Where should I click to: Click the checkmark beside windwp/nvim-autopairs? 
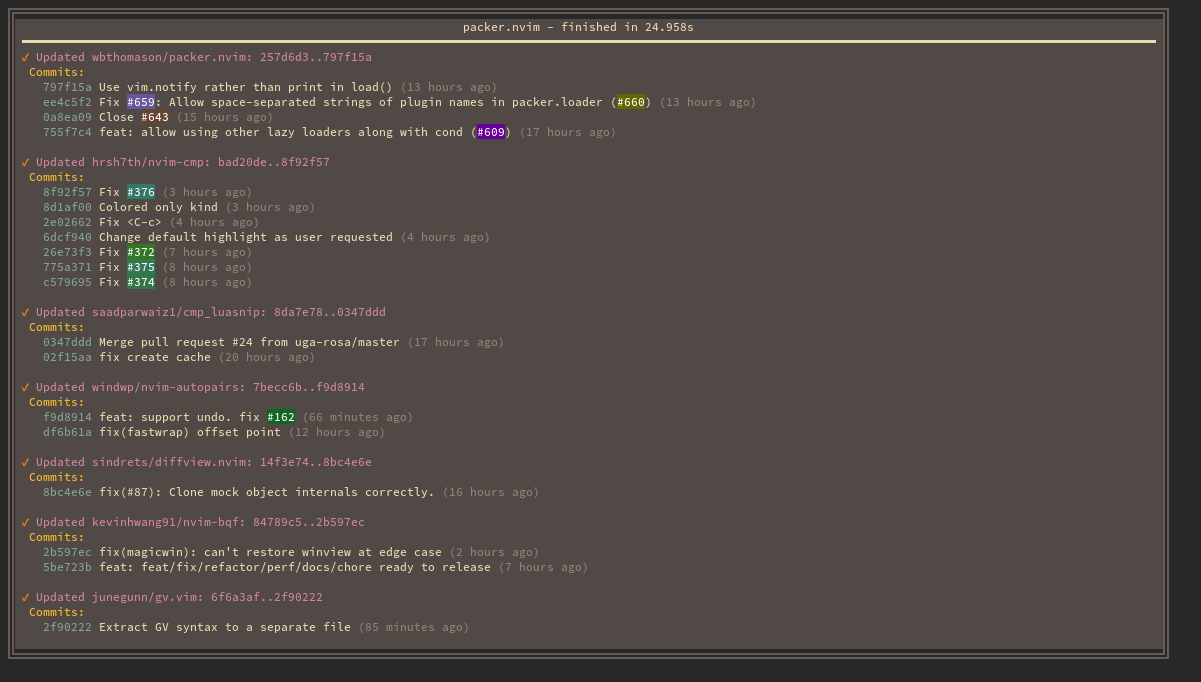(x=25, y=387)
